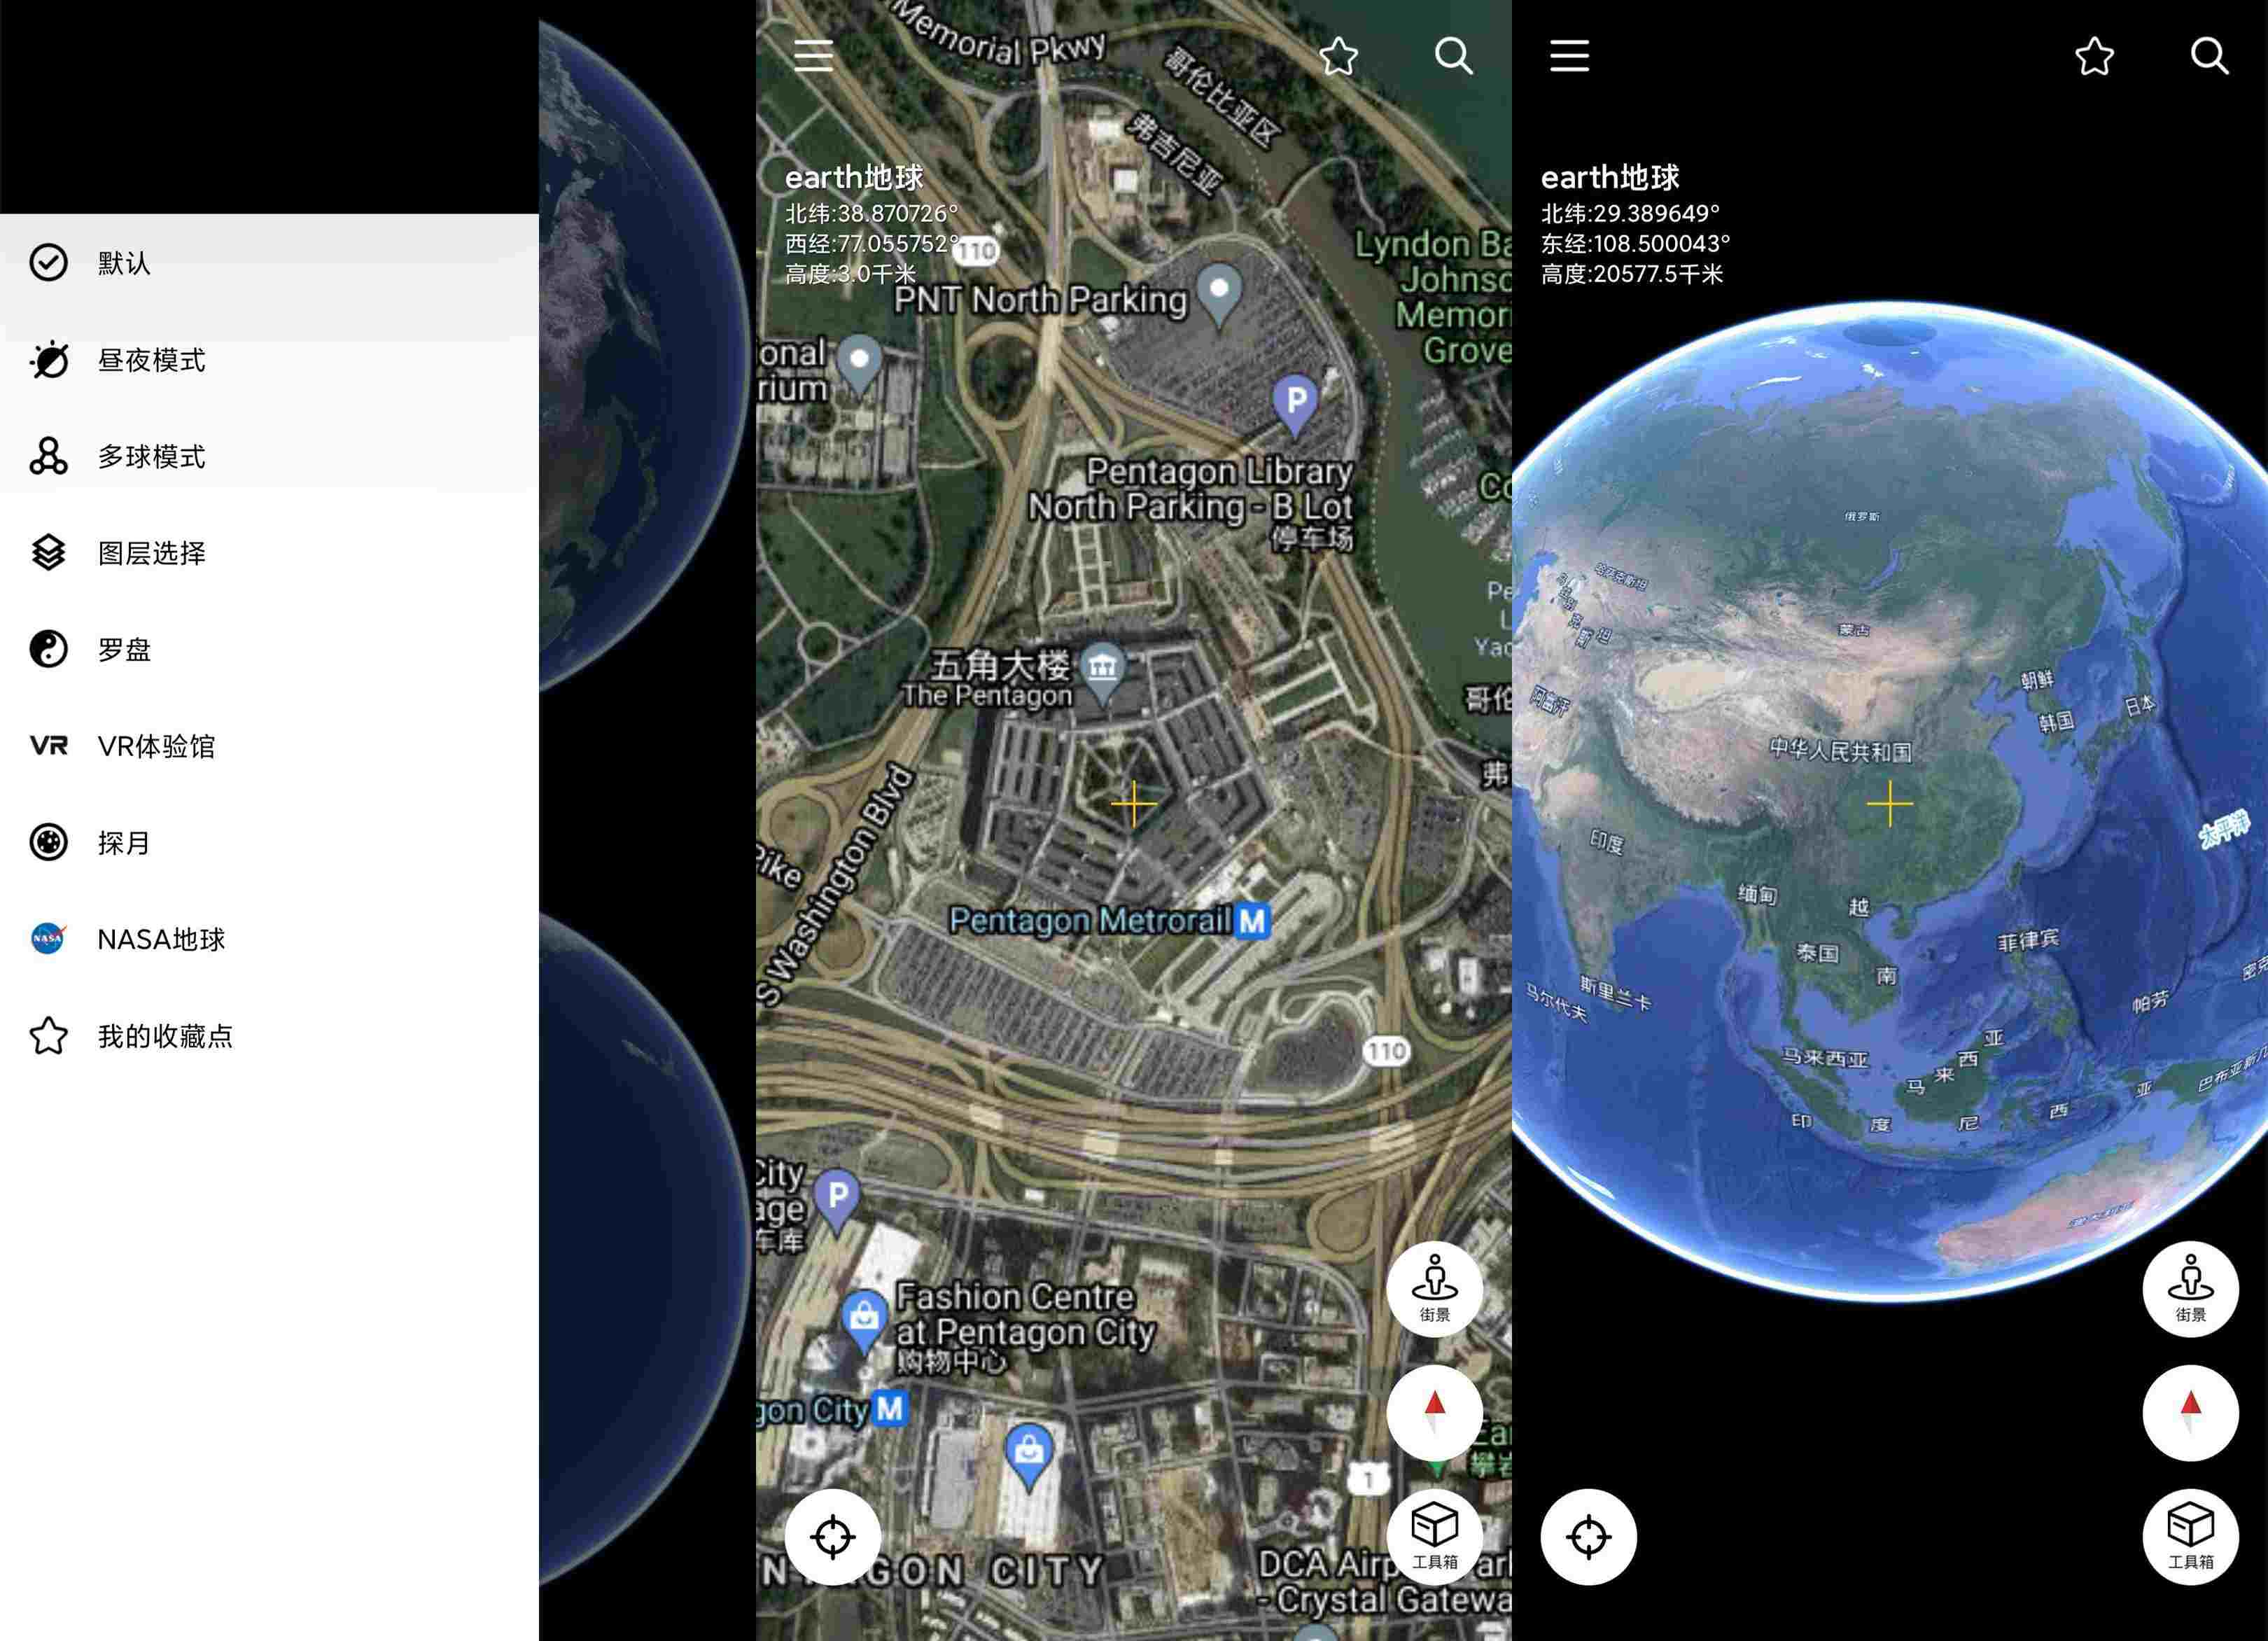This screenshot has height=1641, width=2268.
Task: Open 探月 moon exploration
Action: point(269,843)
